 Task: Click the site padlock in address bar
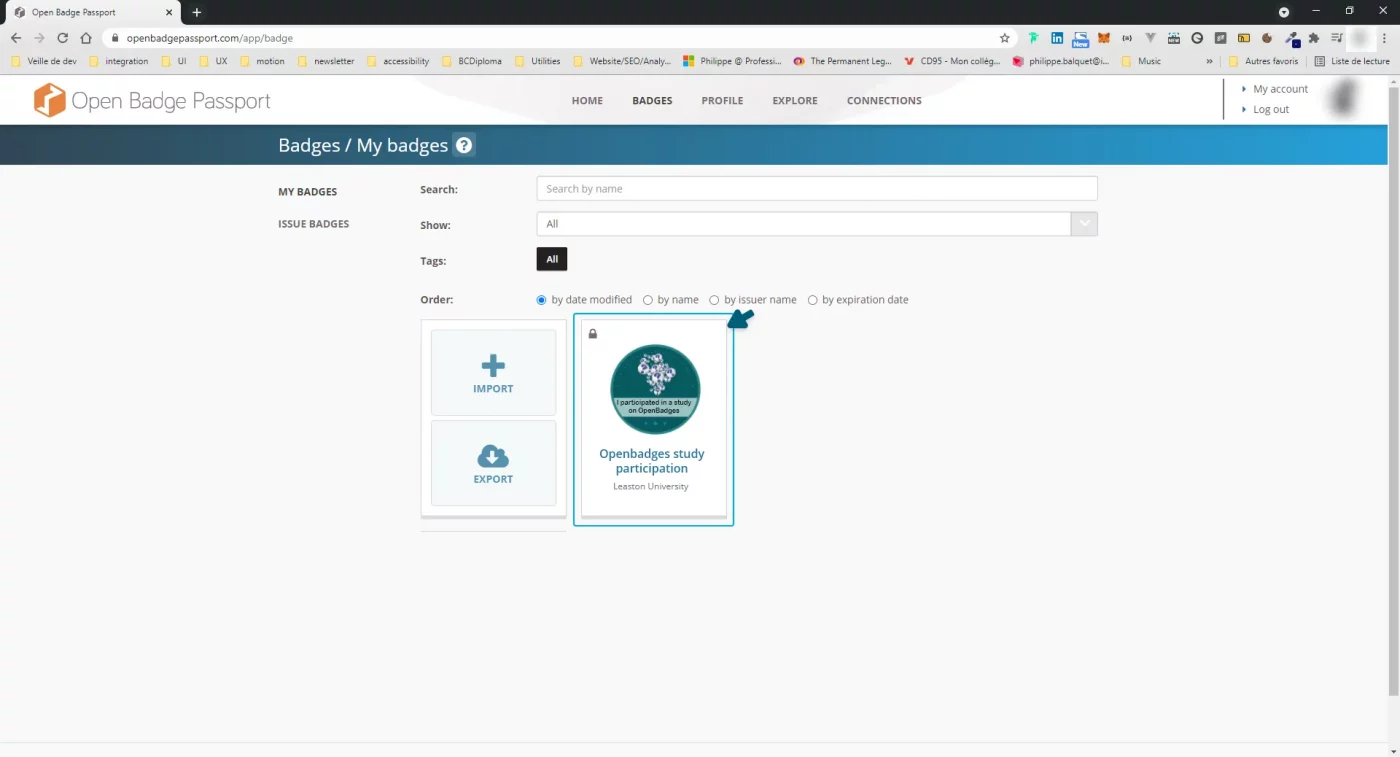pyautogui.click(x=115, y=38)
